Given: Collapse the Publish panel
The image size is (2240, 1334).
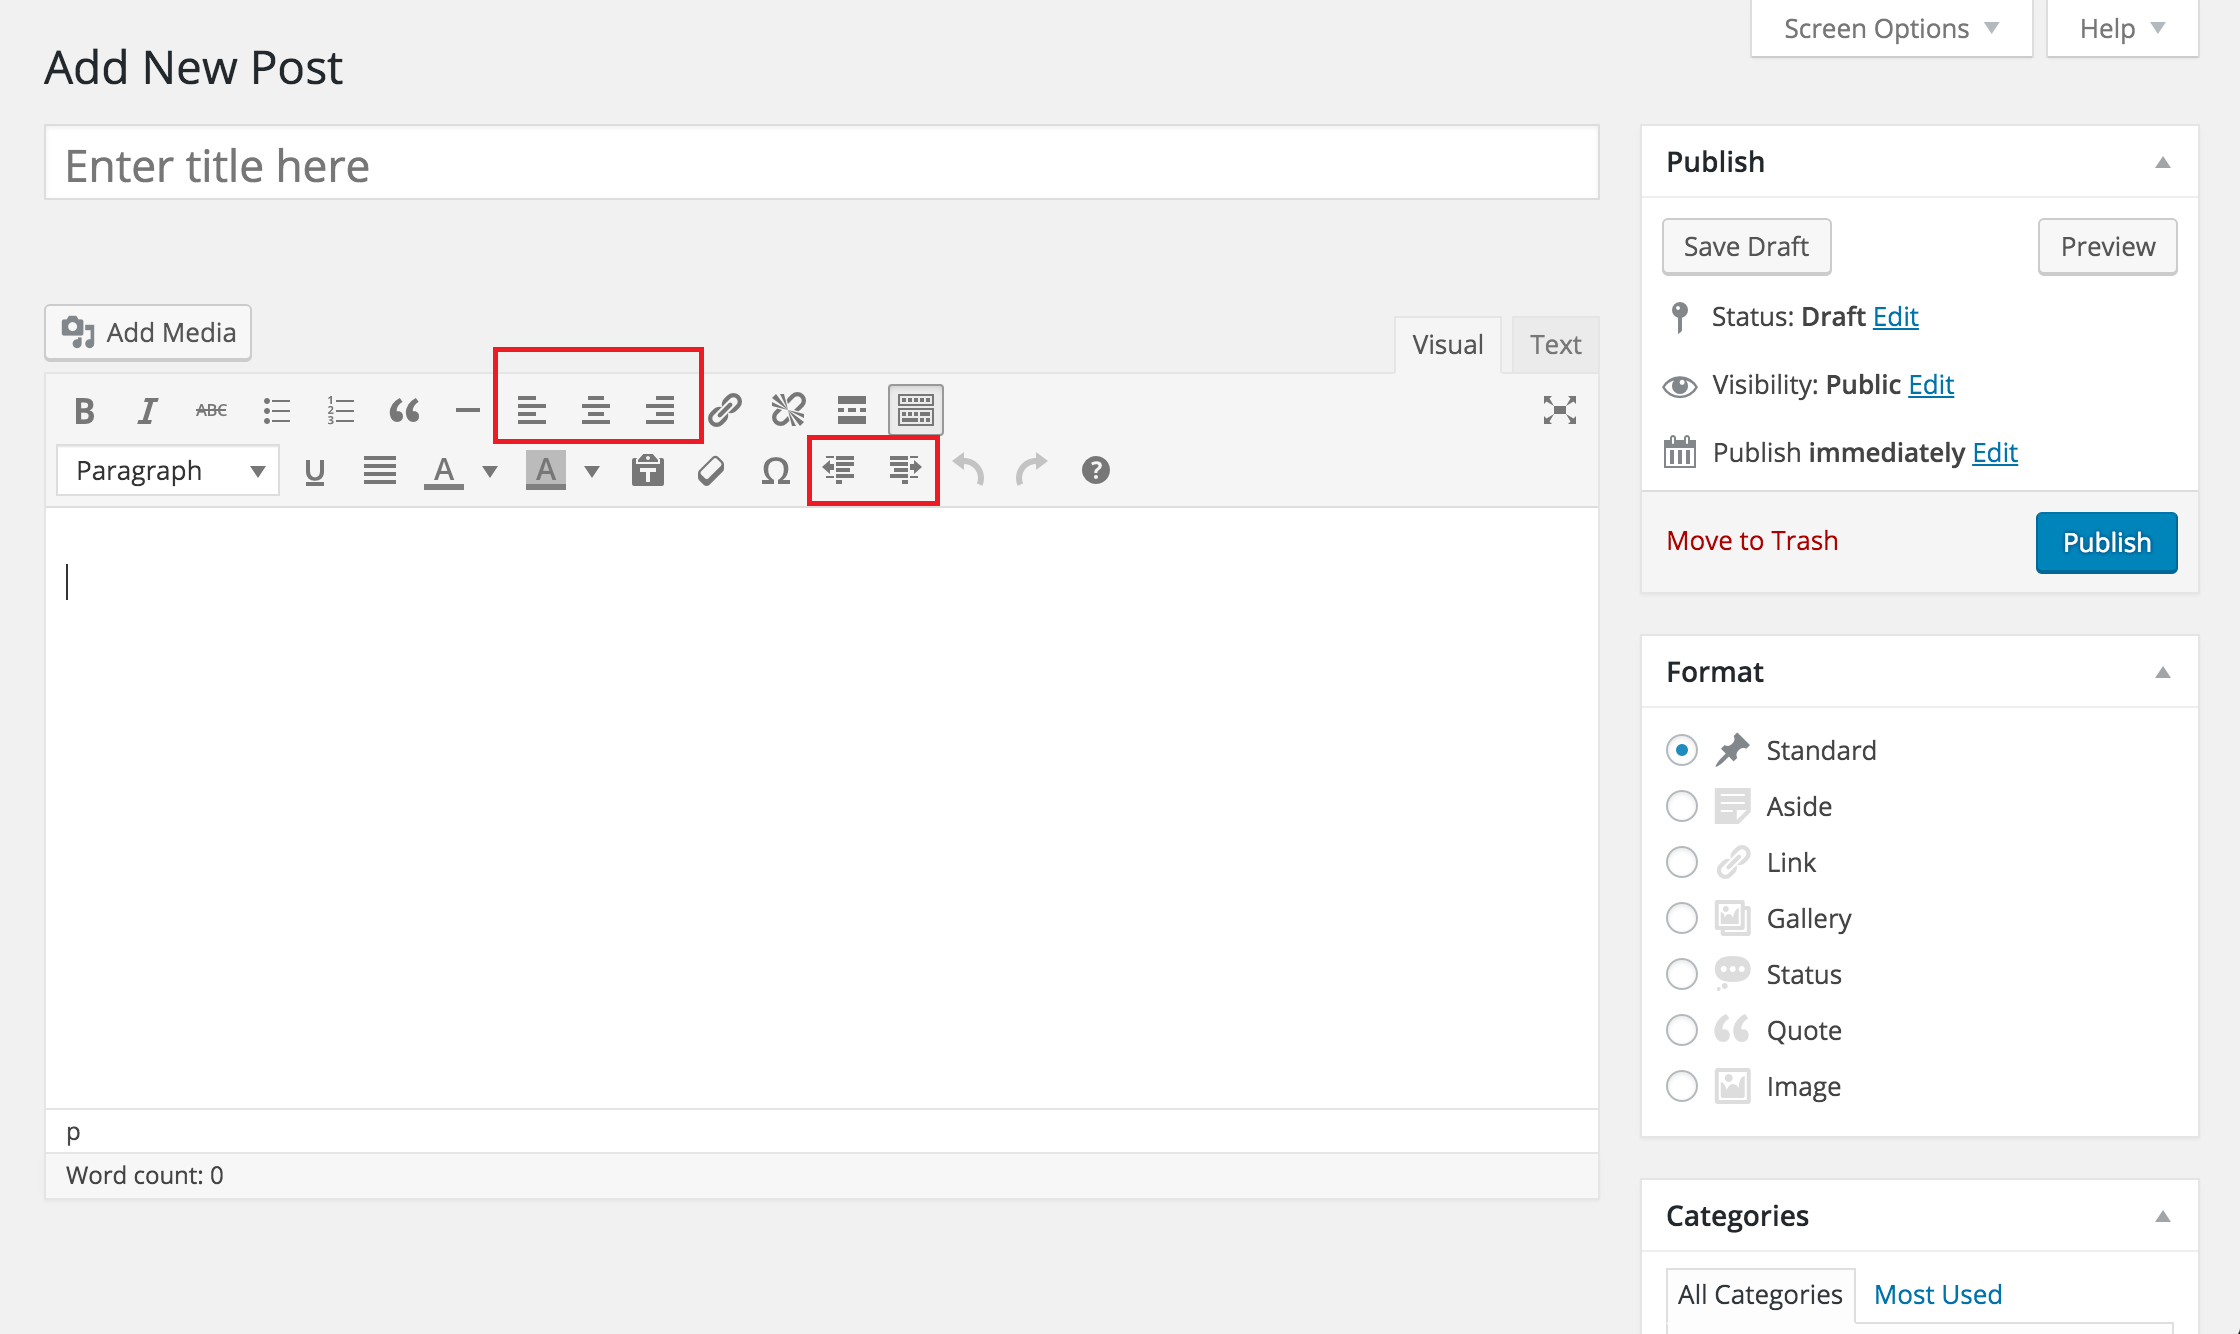Looking at the screenshot, I should (2163, 161).
